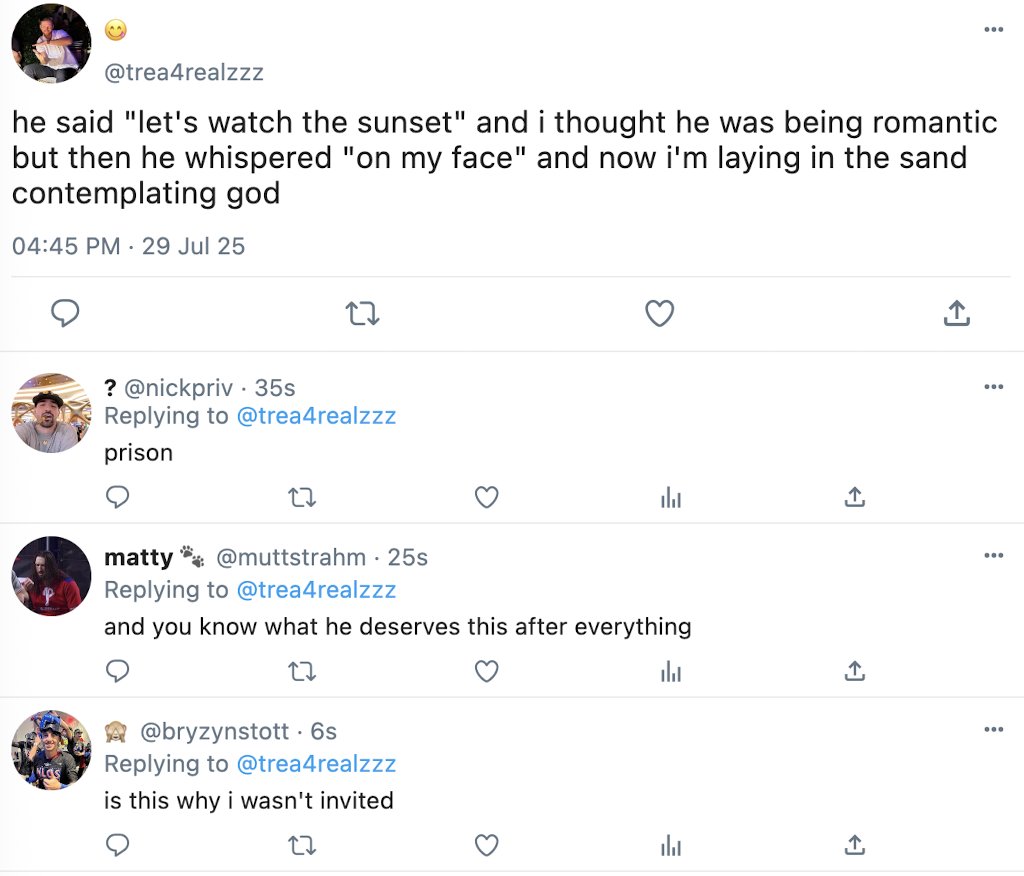This screenshot has height=876, width=1024.
Task: Like the main sunset tweet
Action: [x=659, y=314]
